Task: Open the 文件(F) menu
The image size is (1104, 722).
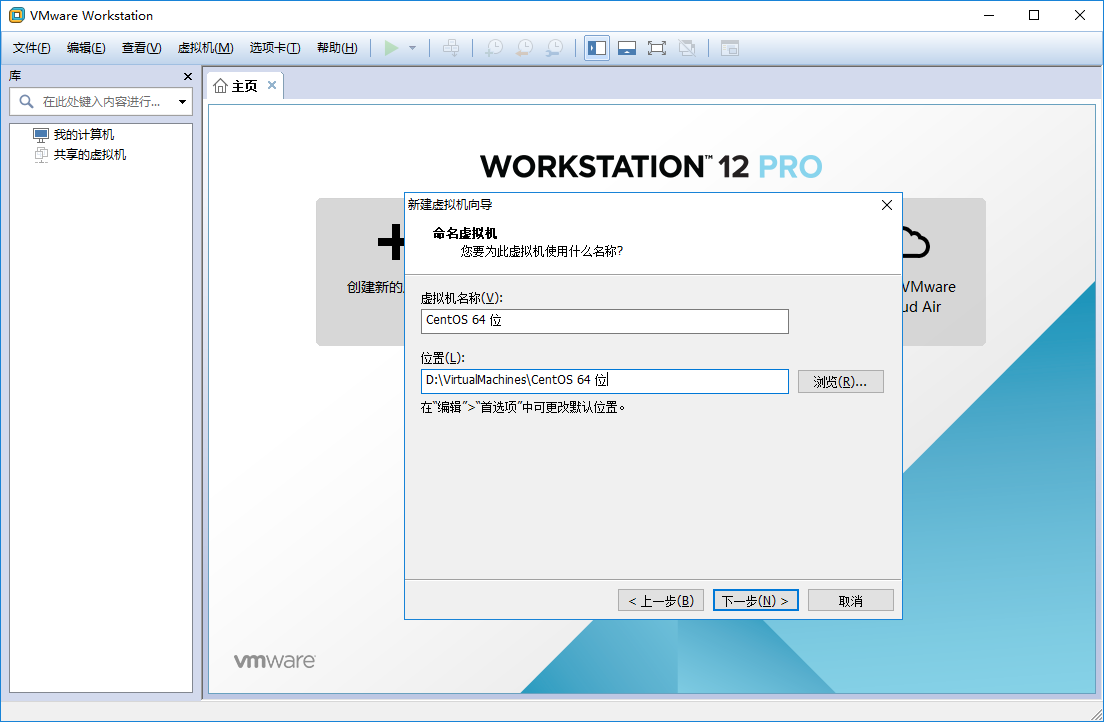Action: click(32, 48)
